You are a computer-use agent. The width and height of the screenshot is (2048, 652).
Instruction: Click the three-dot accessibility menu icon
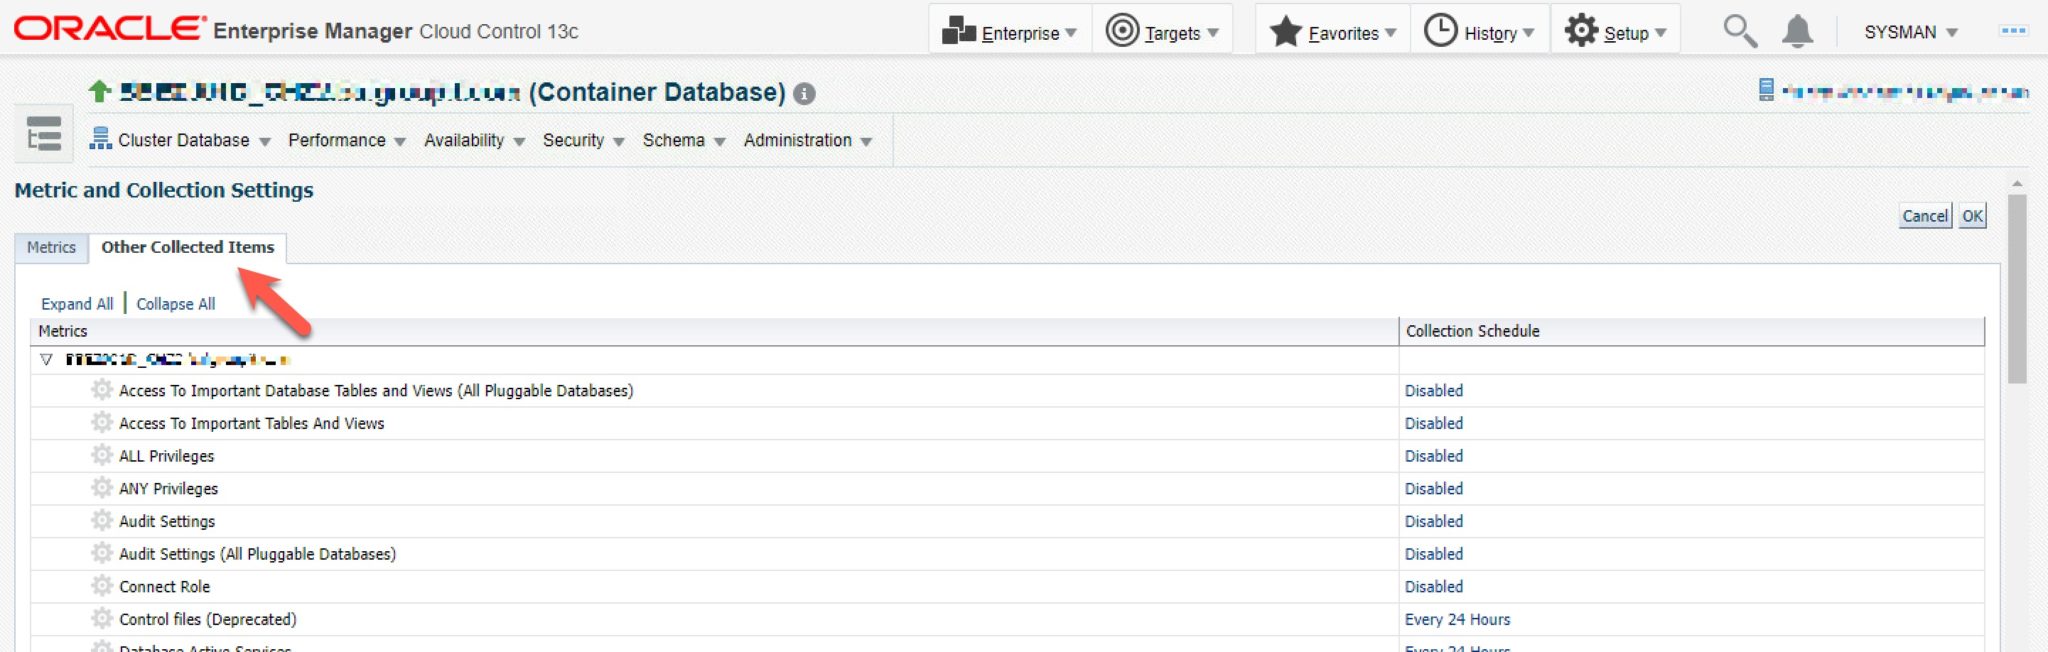pos(2012,31)
